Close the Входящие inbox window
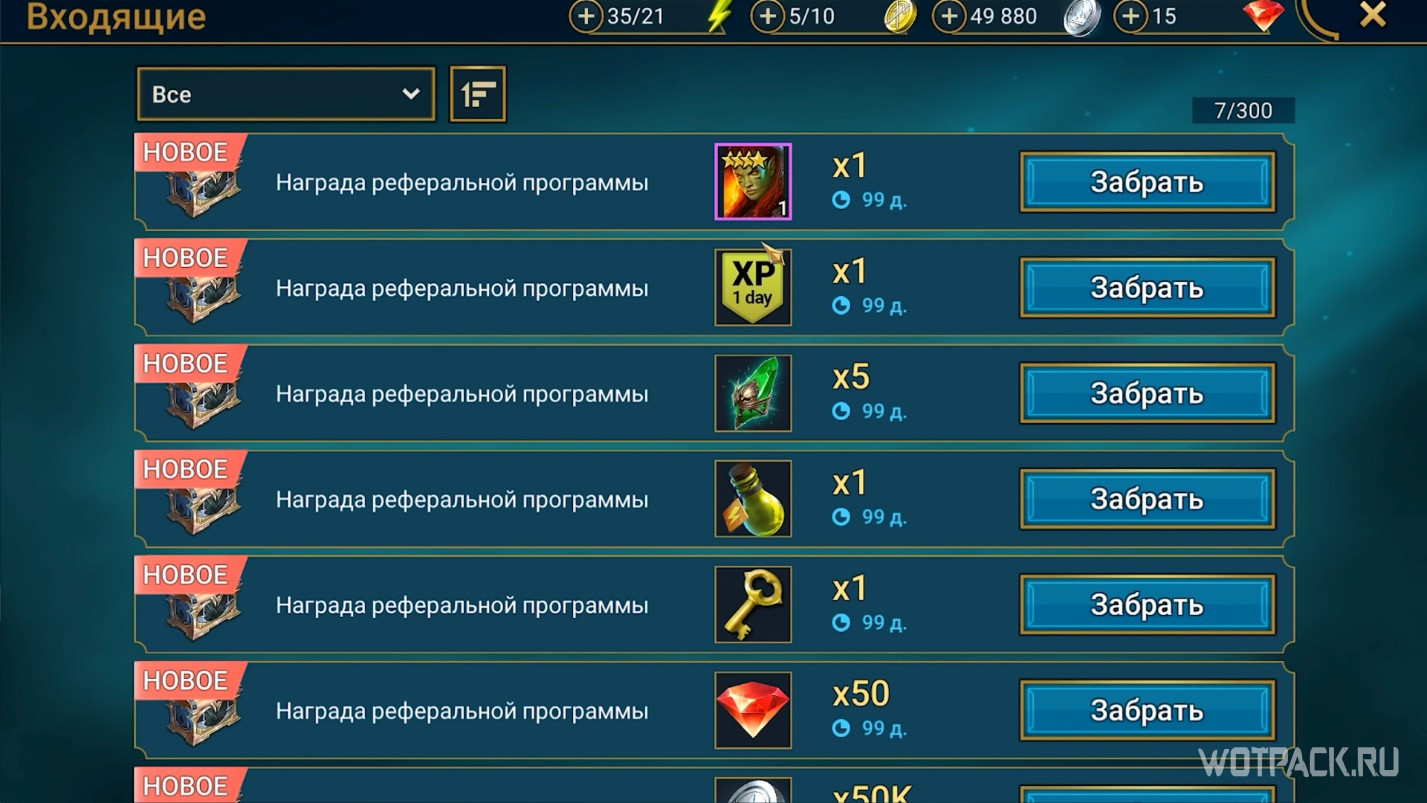The image size is (1427, 803). click(1373, 15)
